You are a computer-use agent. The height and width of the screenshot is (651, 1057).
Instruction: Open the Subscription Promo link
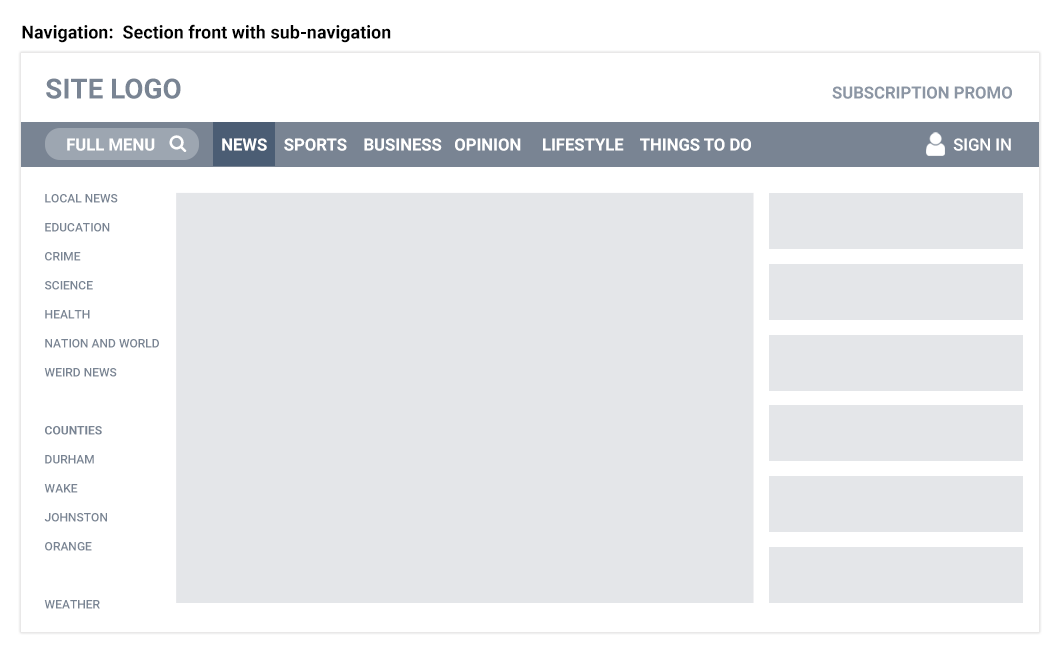(x=921, y=93)
